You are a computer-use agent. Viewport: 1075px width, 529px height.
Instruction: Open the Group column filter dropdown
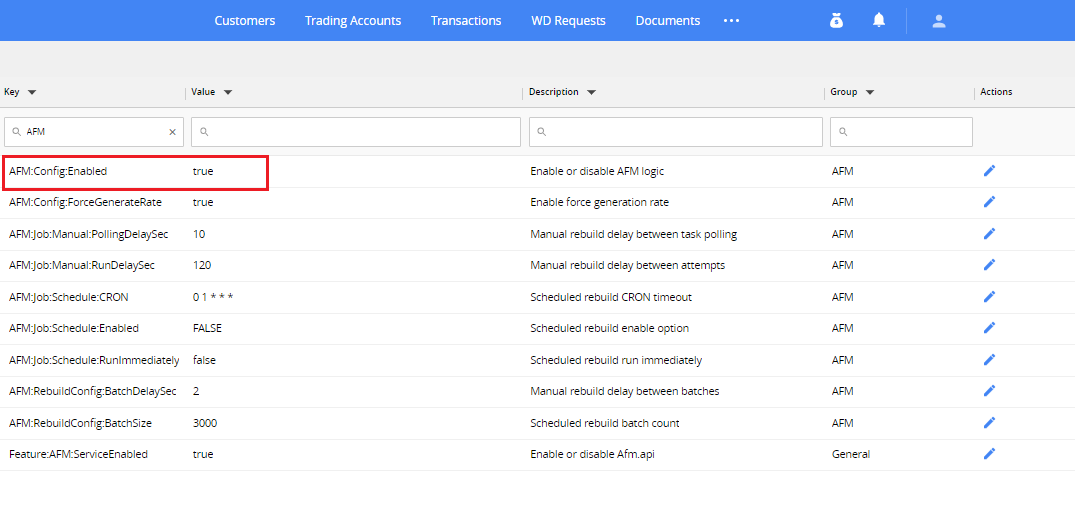pyautogui.click(x=869, y=92)
